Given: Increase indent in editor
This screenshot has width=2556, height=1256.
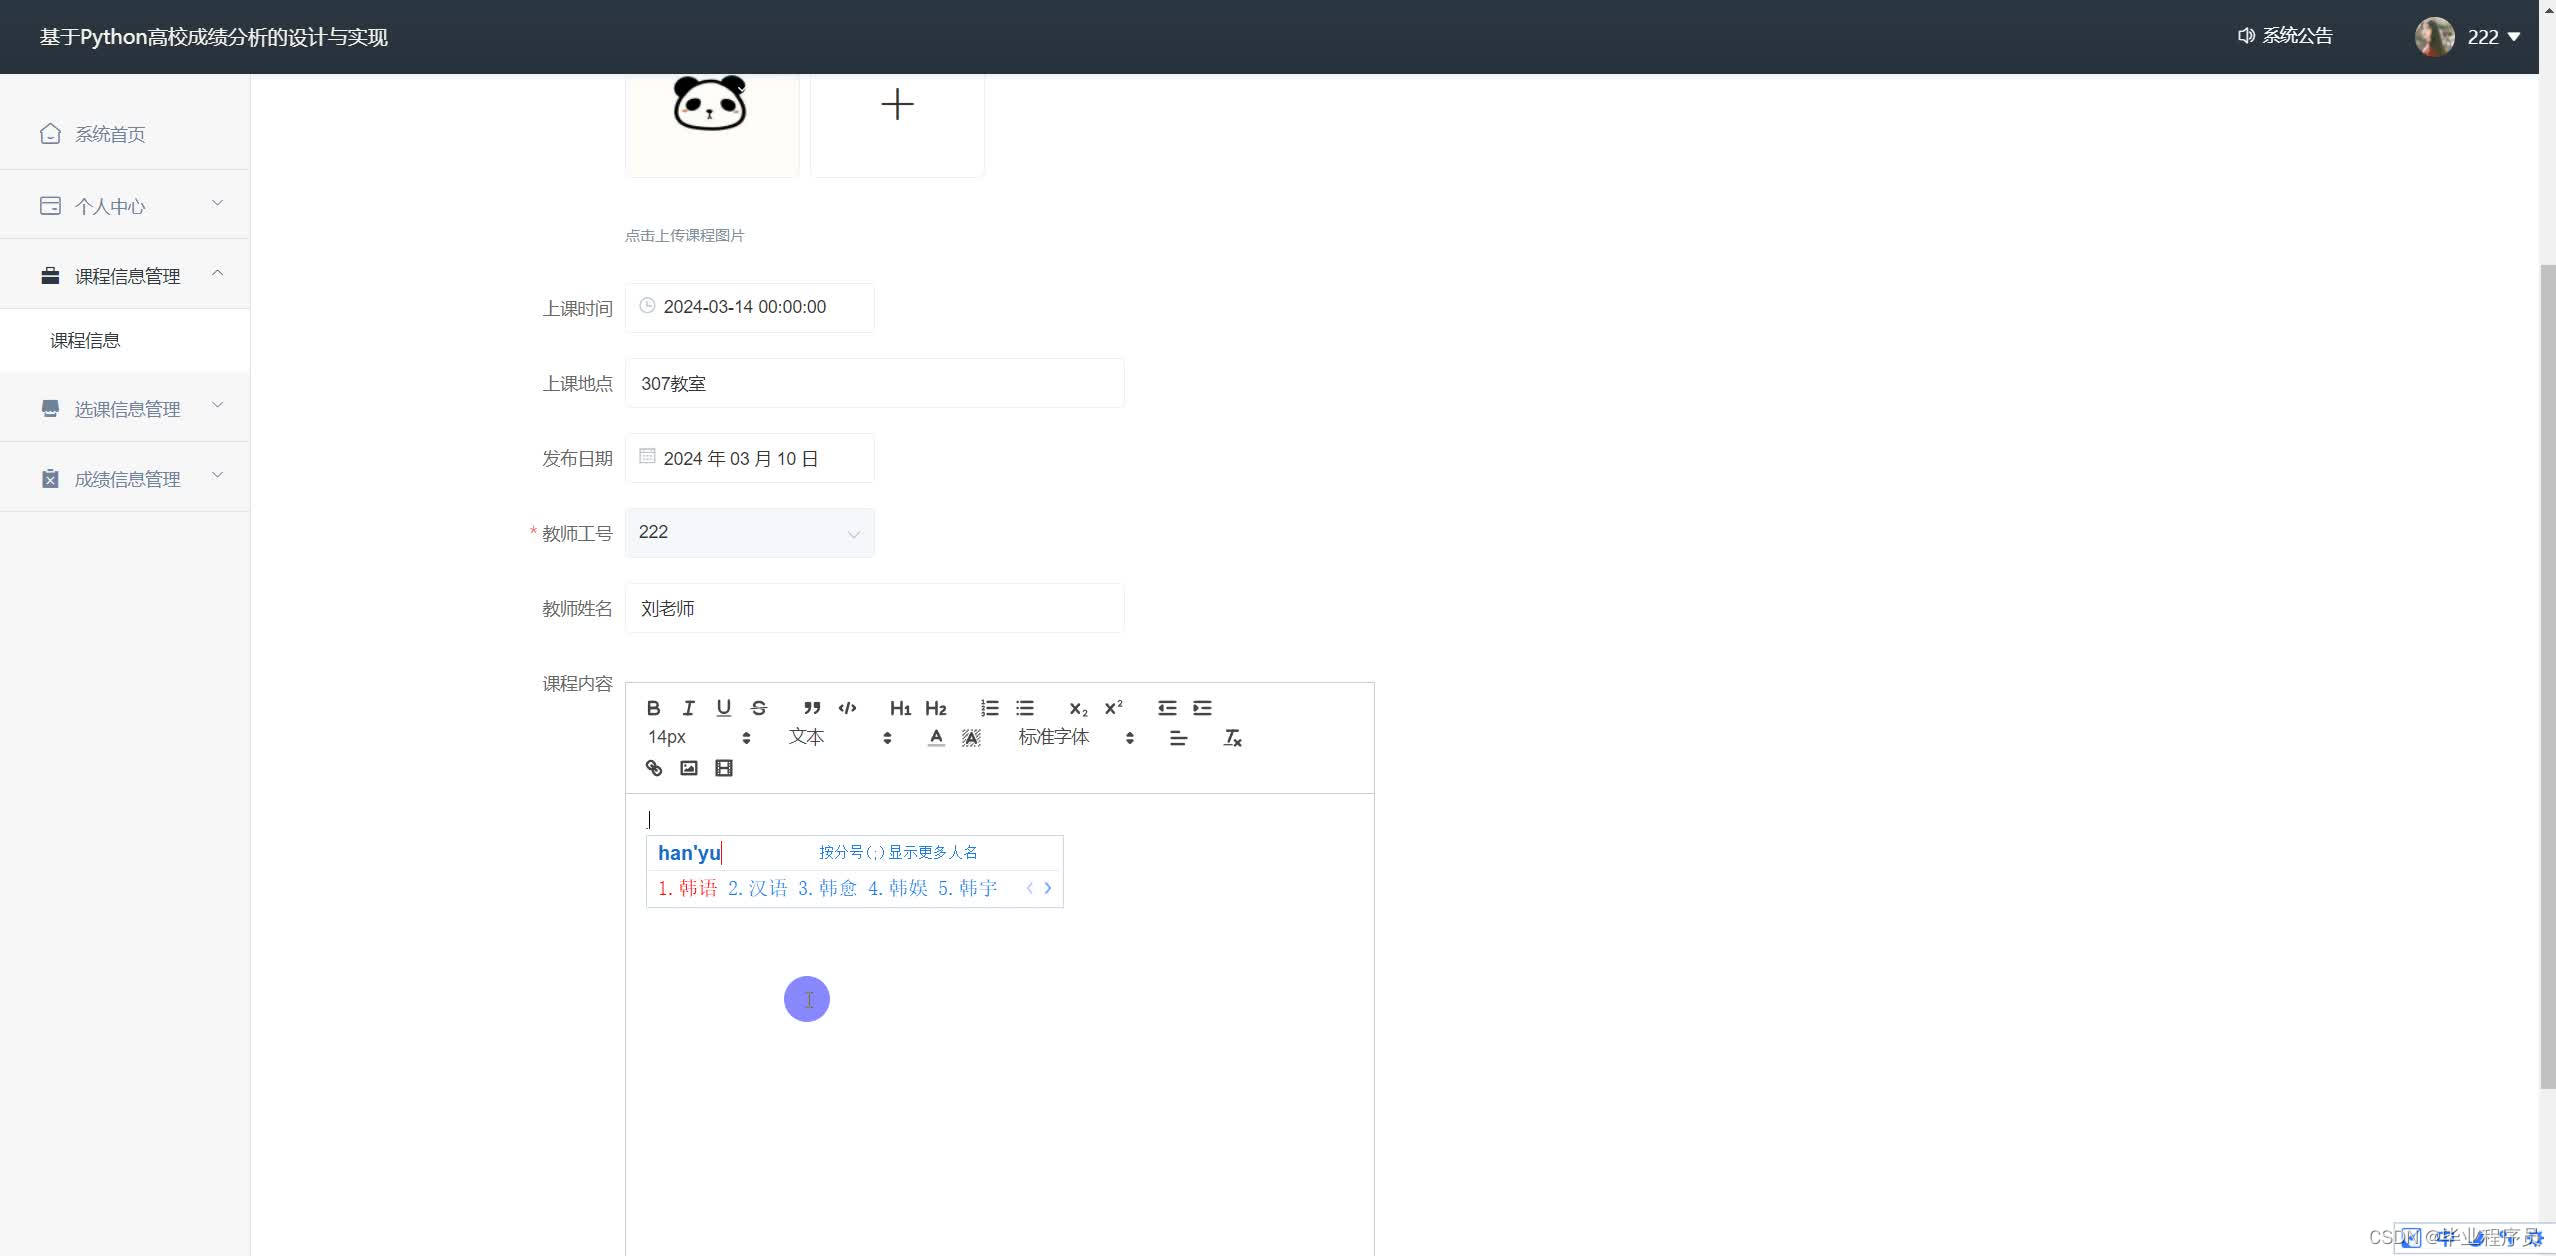Looking at the screenshot, I should (x=1202, y=708).
